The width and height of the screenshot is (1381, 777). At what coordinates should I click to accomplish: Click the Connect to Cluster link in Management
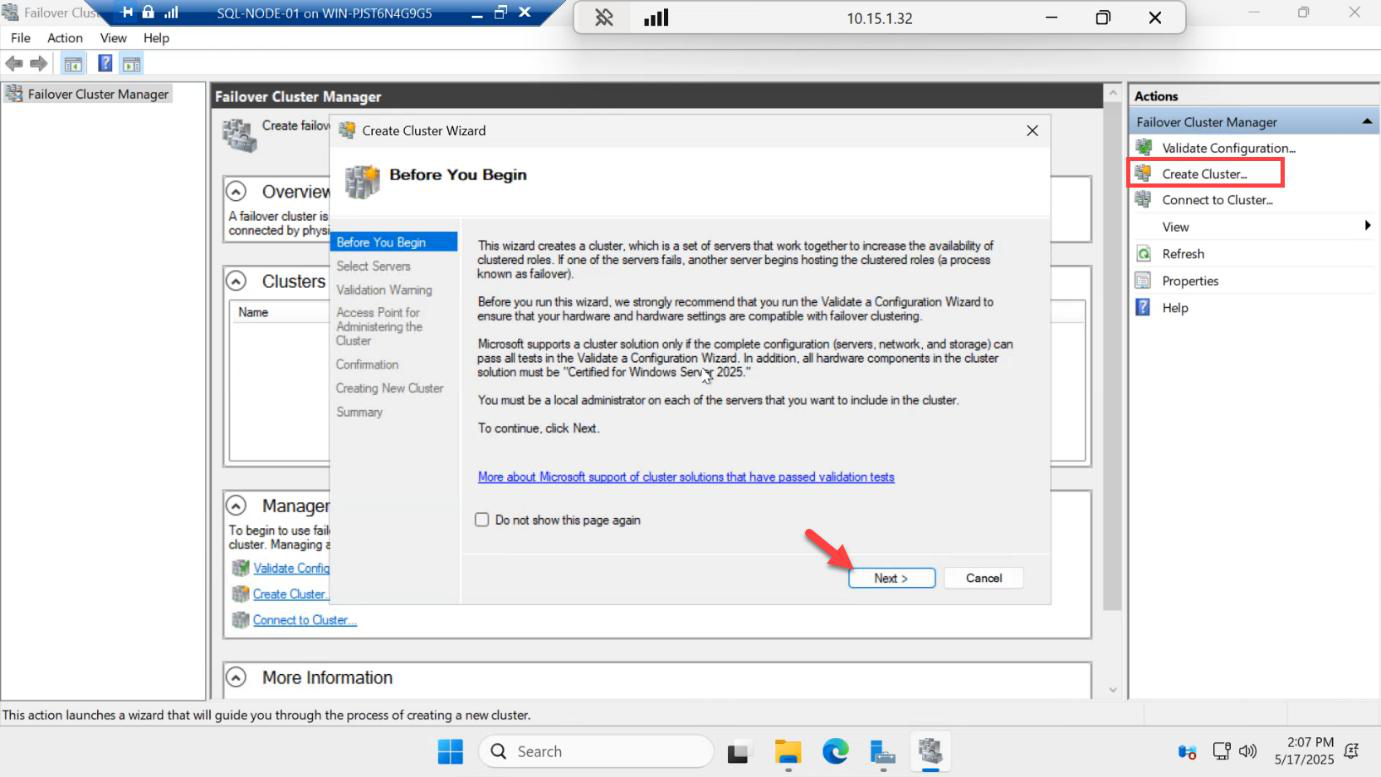tap(305, 620)
